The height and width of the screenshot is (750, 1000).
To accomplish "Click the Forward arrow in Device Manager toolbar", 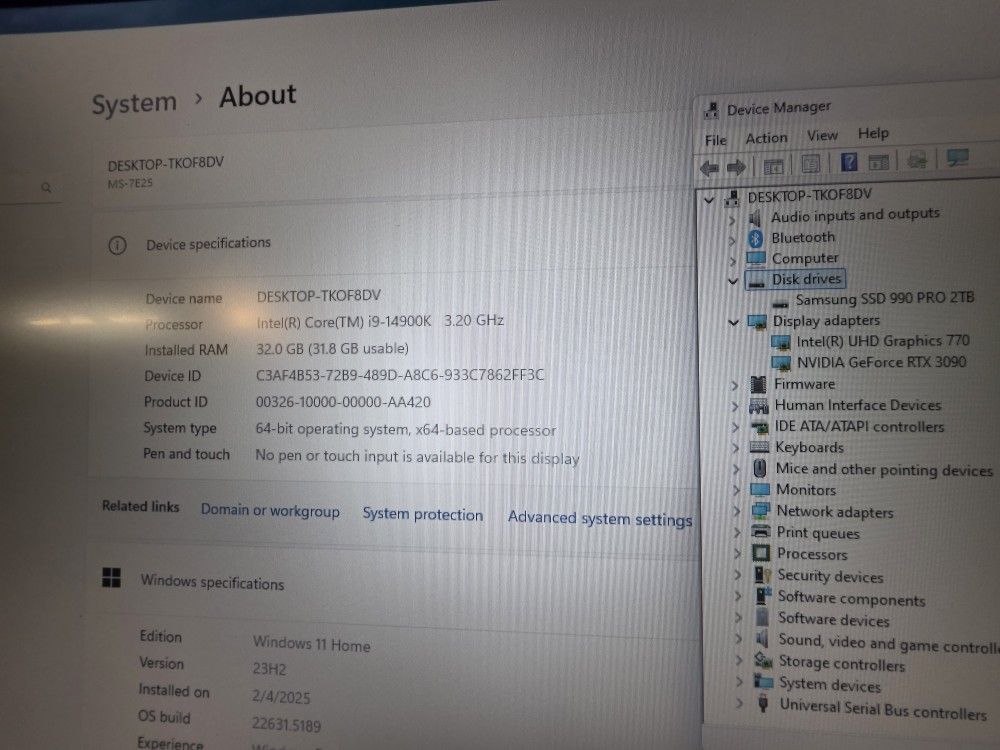I will 736,167.
